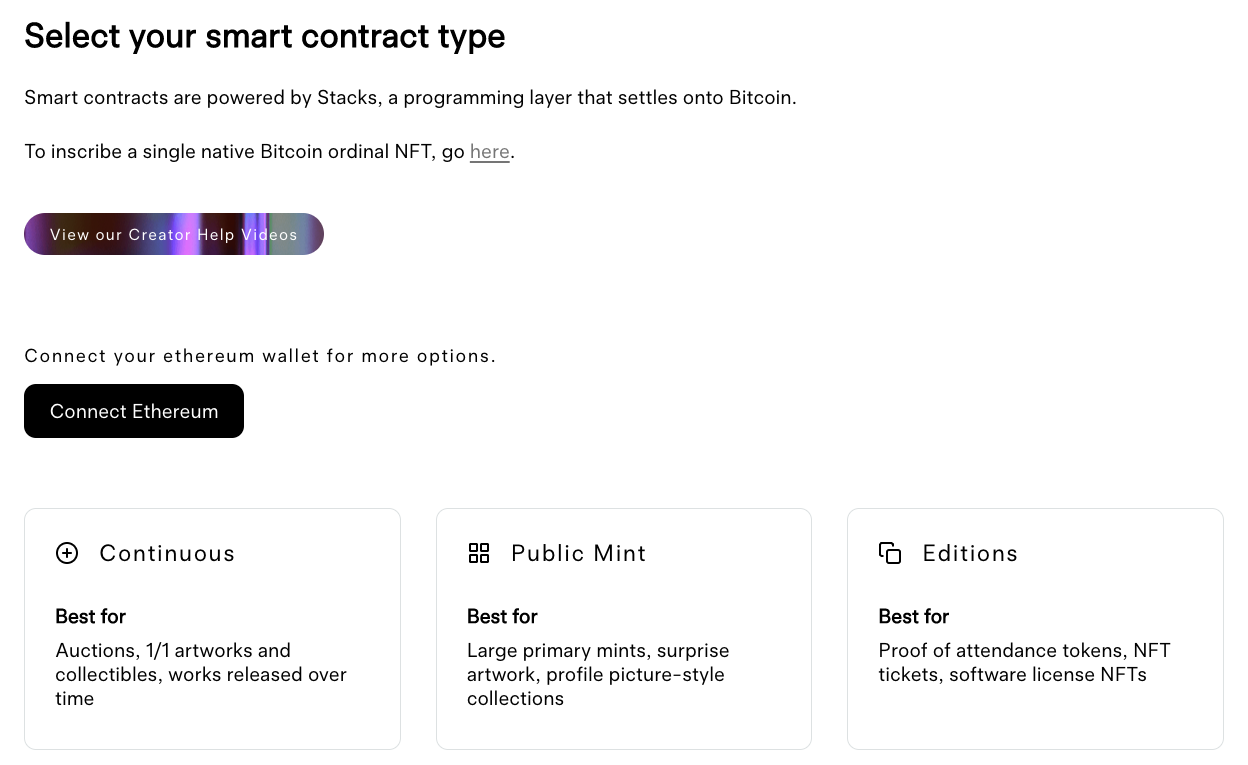The height and width of the screenshot is (765, 1248).
Task: Click the Auctions, 1/1 artworks description text
Action: 201,674
